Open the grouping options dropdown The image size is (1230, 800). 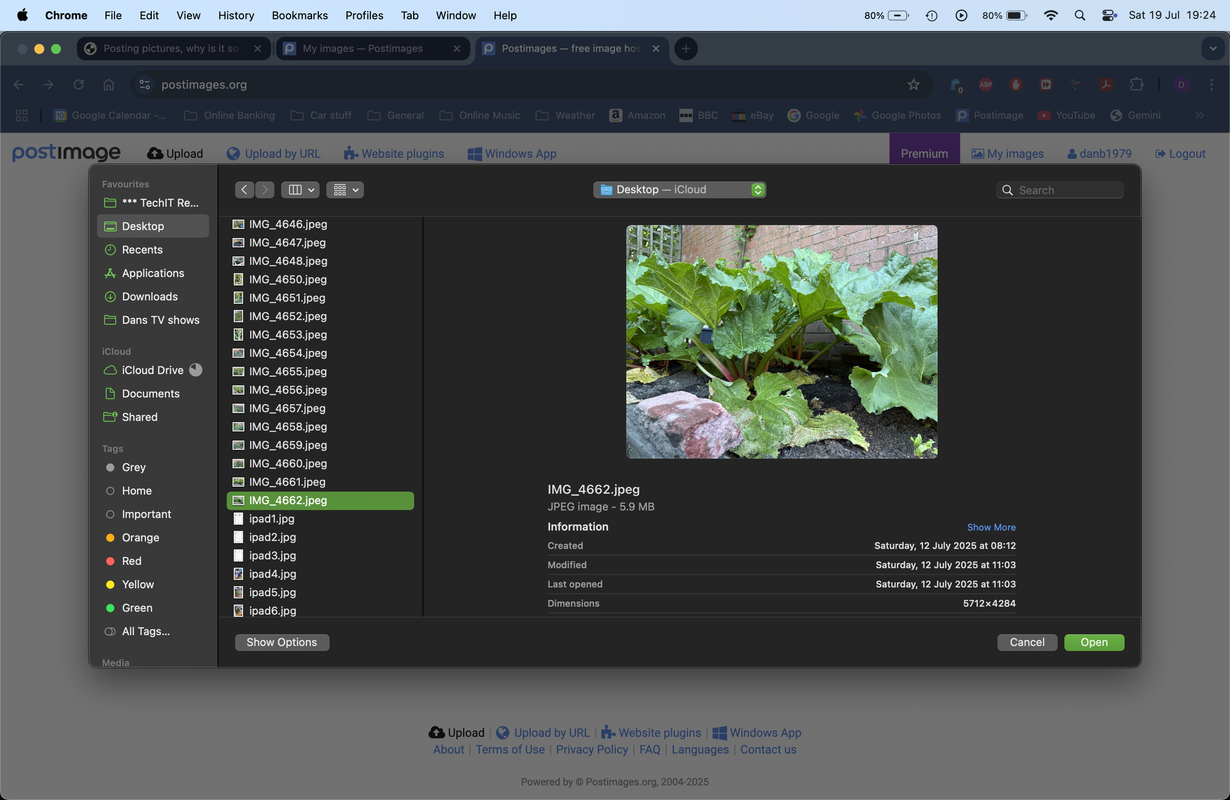tap(345, 190)
